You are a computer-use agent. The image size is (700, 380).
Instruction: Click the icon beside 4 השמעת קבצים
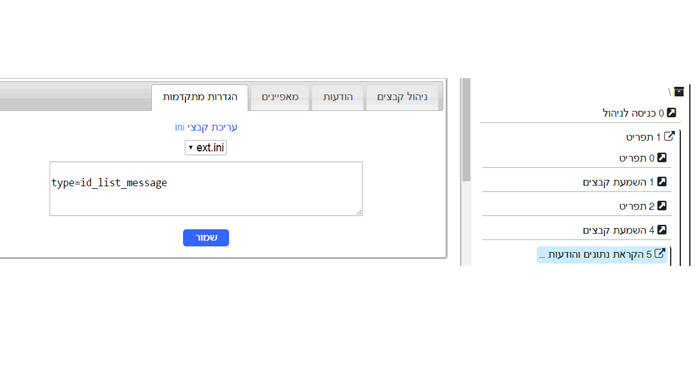click(x=662, y=230)
